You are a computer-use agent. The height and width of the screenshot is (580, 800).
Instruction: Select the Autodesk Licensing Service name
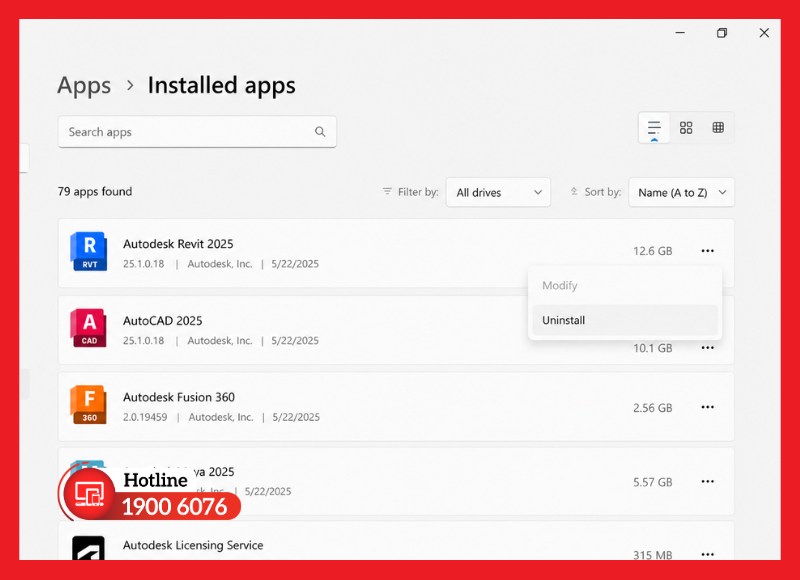193,545
